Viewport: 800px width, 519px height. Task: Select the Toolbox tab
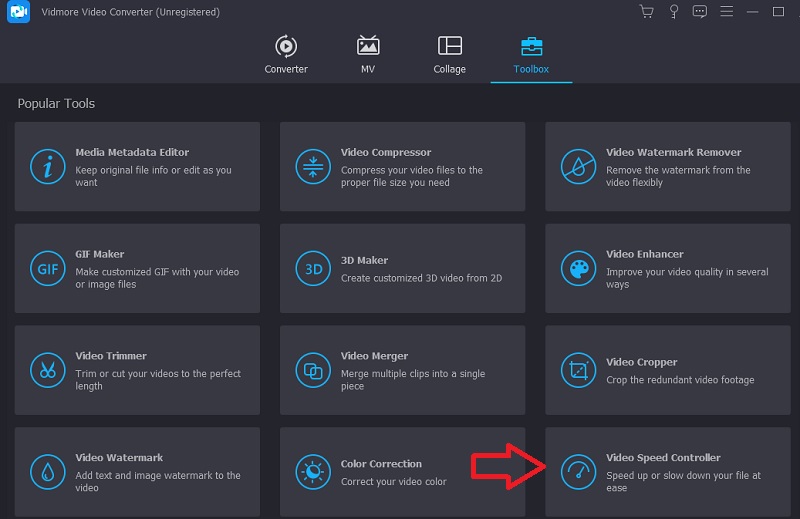[531, 55]
